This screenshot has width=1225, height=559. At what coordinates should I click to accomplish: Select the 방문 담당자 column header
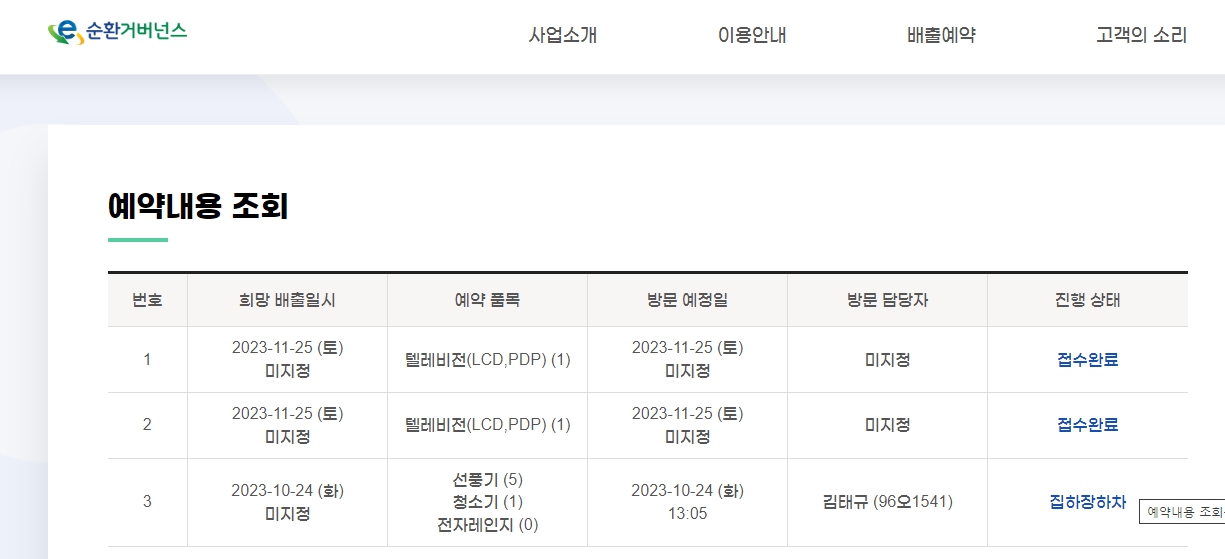click(x=887, y=300)
